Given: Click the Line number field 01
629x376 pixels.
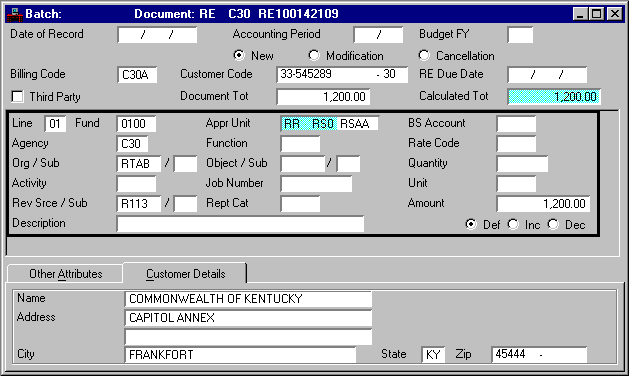Looking at the screenshot, I should click(x=55, y=124).
